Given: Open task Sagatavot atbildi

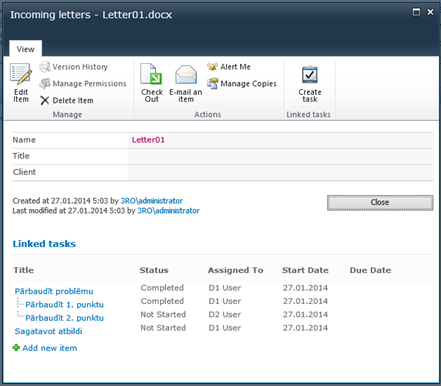Looking at the screenshot, I should coord(48,331).
